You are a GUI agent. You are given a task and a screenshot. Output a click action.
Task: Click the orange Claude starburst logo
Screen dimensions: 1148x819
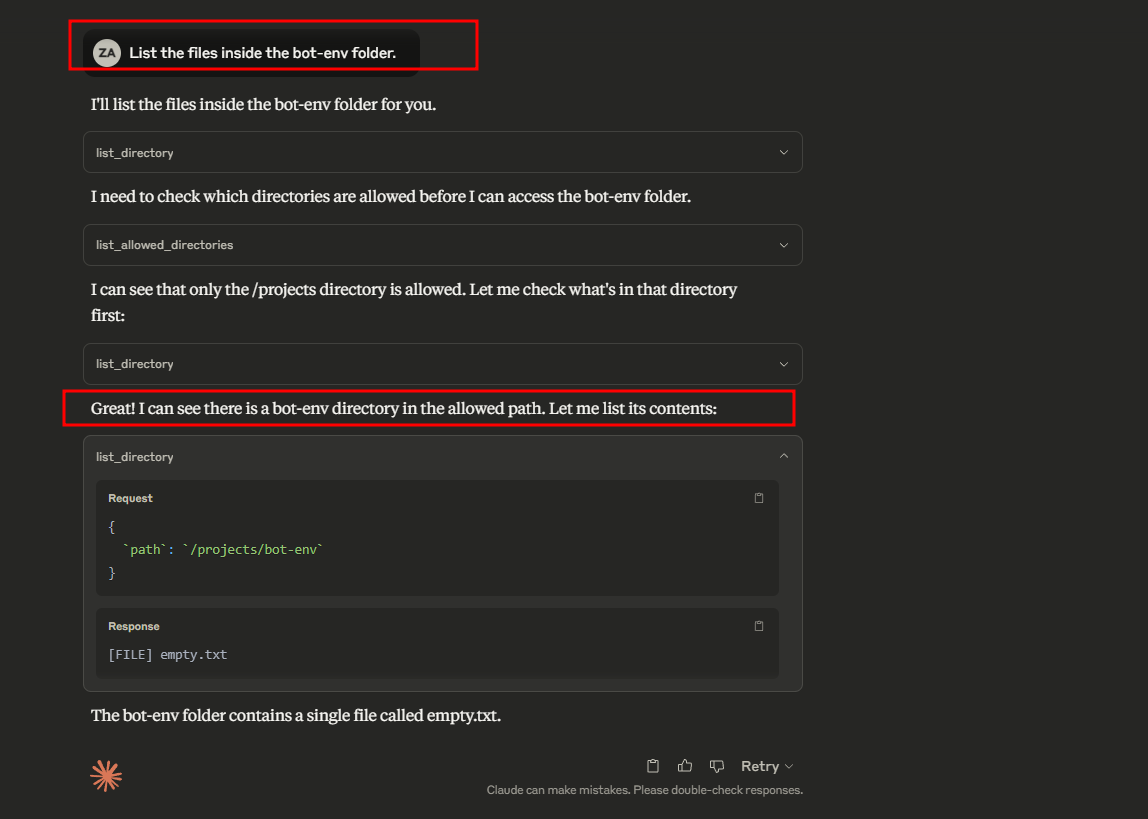coord(106,775)
